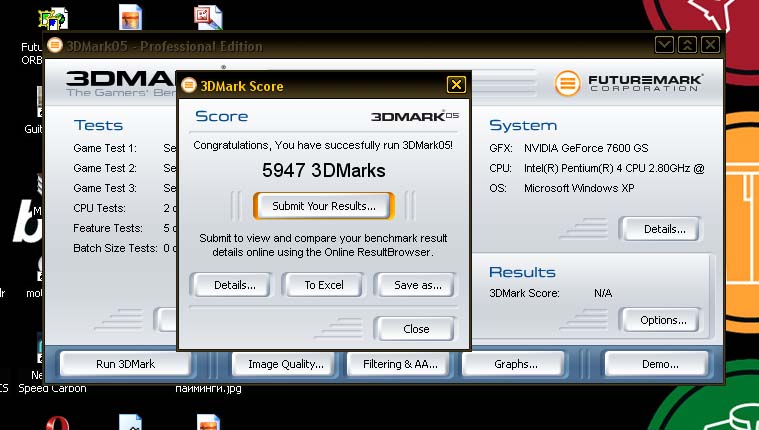The image size is (759, 430).
Task: Close the score dialog with Close button
Action: tap(416, 329)
